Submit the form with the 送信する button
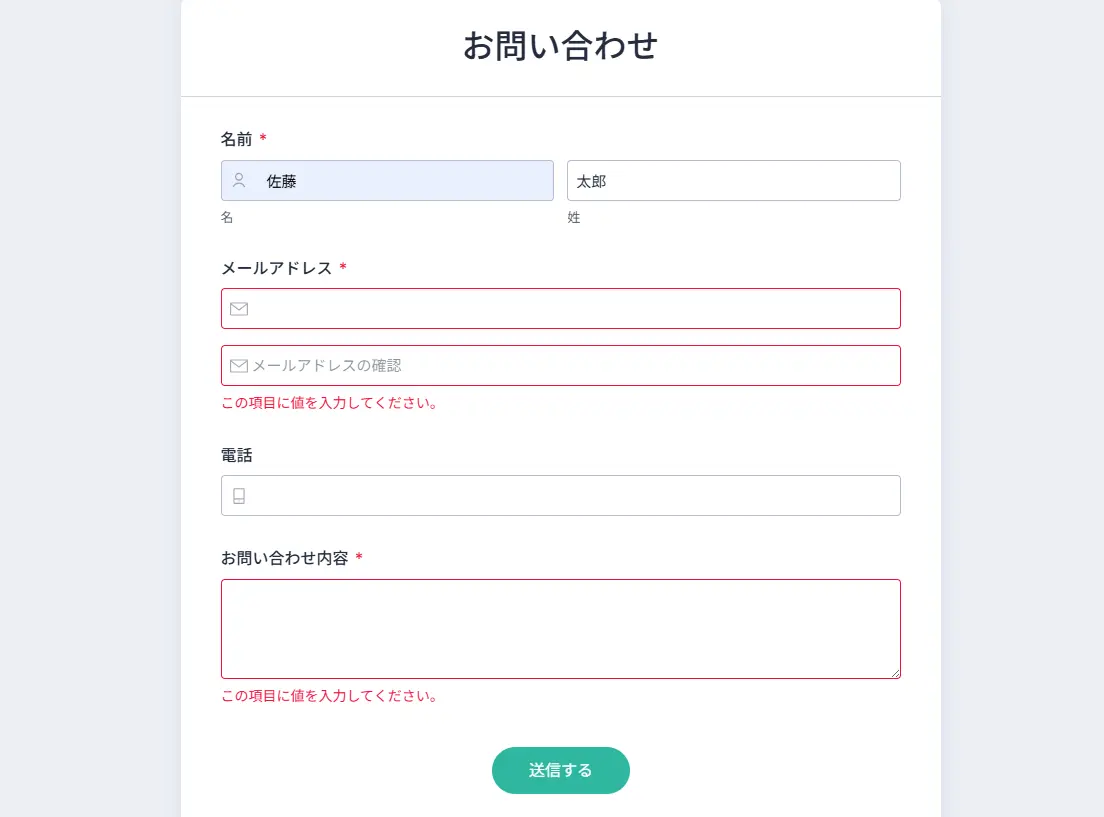 [x=560, y=771]
